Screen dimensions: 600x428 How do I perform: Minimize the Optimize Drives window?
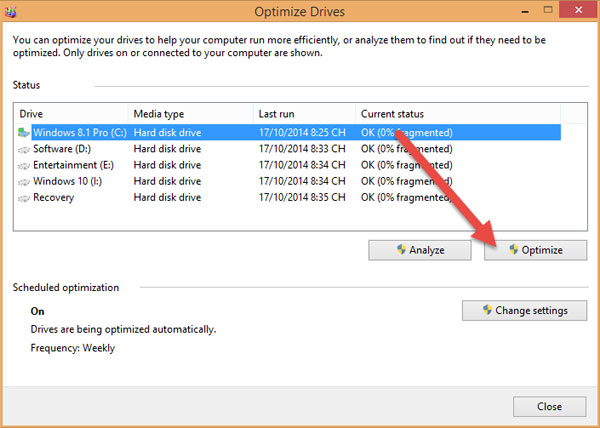click(525, 11)
